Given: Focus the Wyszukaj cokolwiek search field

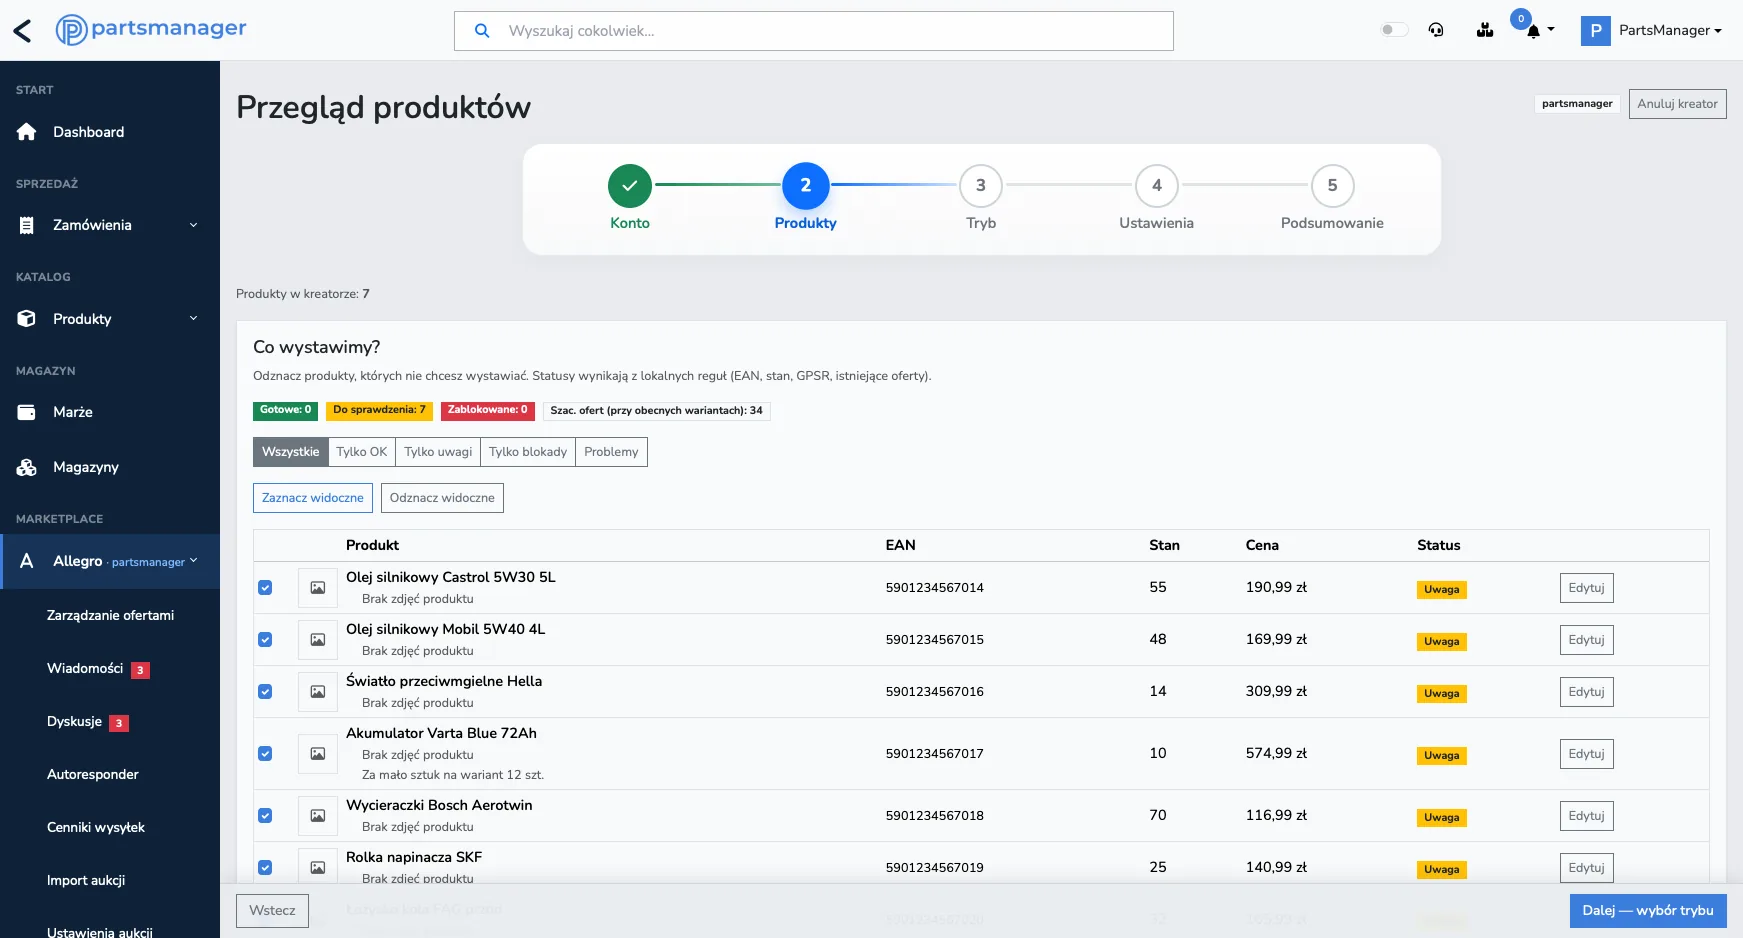Looking at the screenshot, I should [x=814, y=31].
